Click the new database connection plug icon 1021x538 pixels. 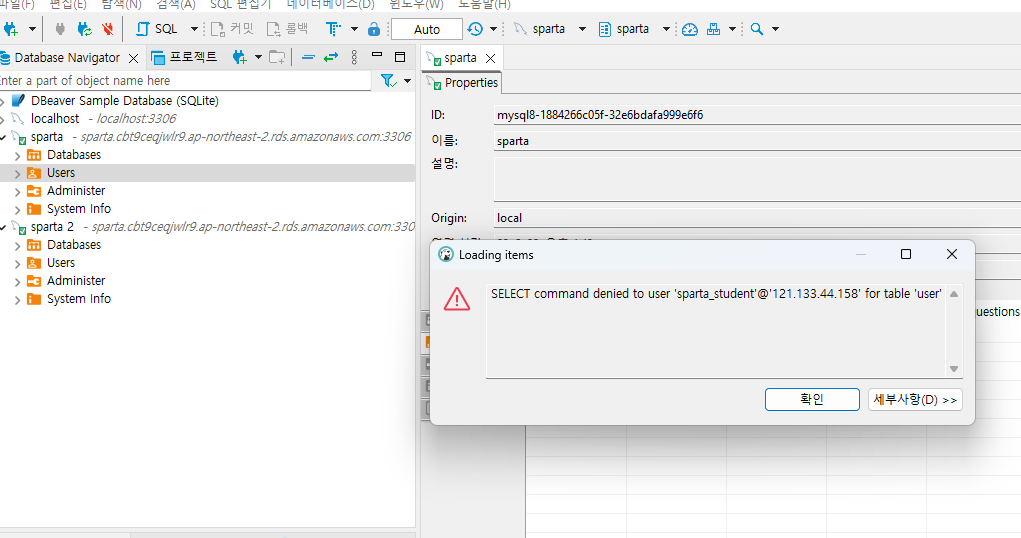pyautogui.click(x=11, y=29)
